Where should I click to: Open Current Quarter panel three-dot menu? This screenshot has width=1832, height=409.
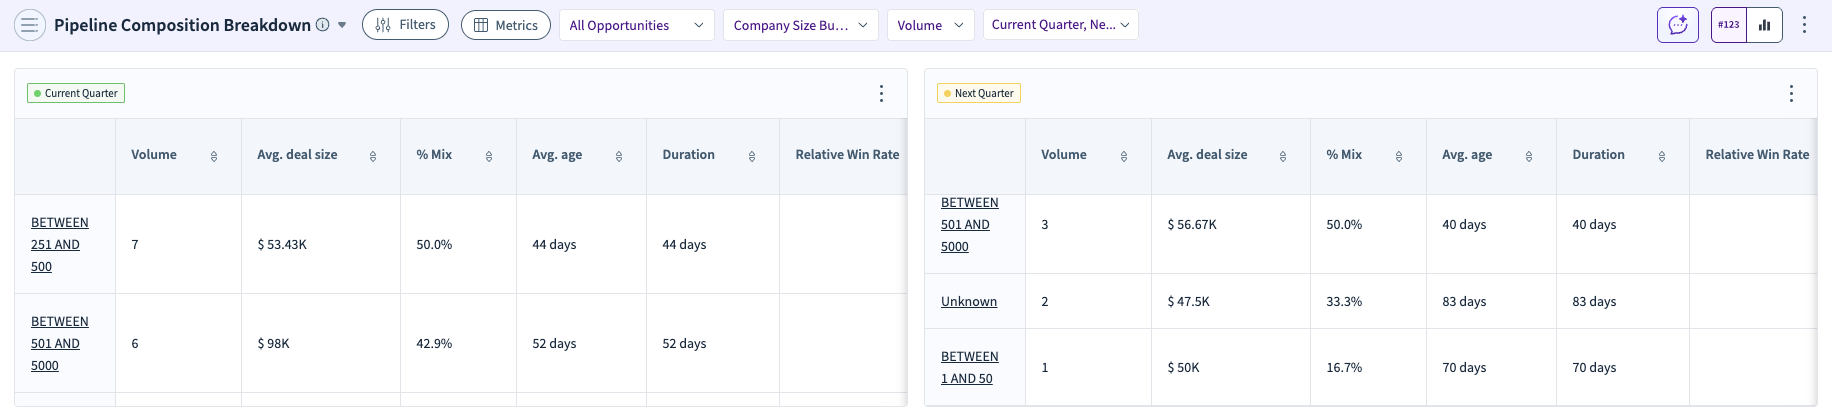tap(881, 93)
